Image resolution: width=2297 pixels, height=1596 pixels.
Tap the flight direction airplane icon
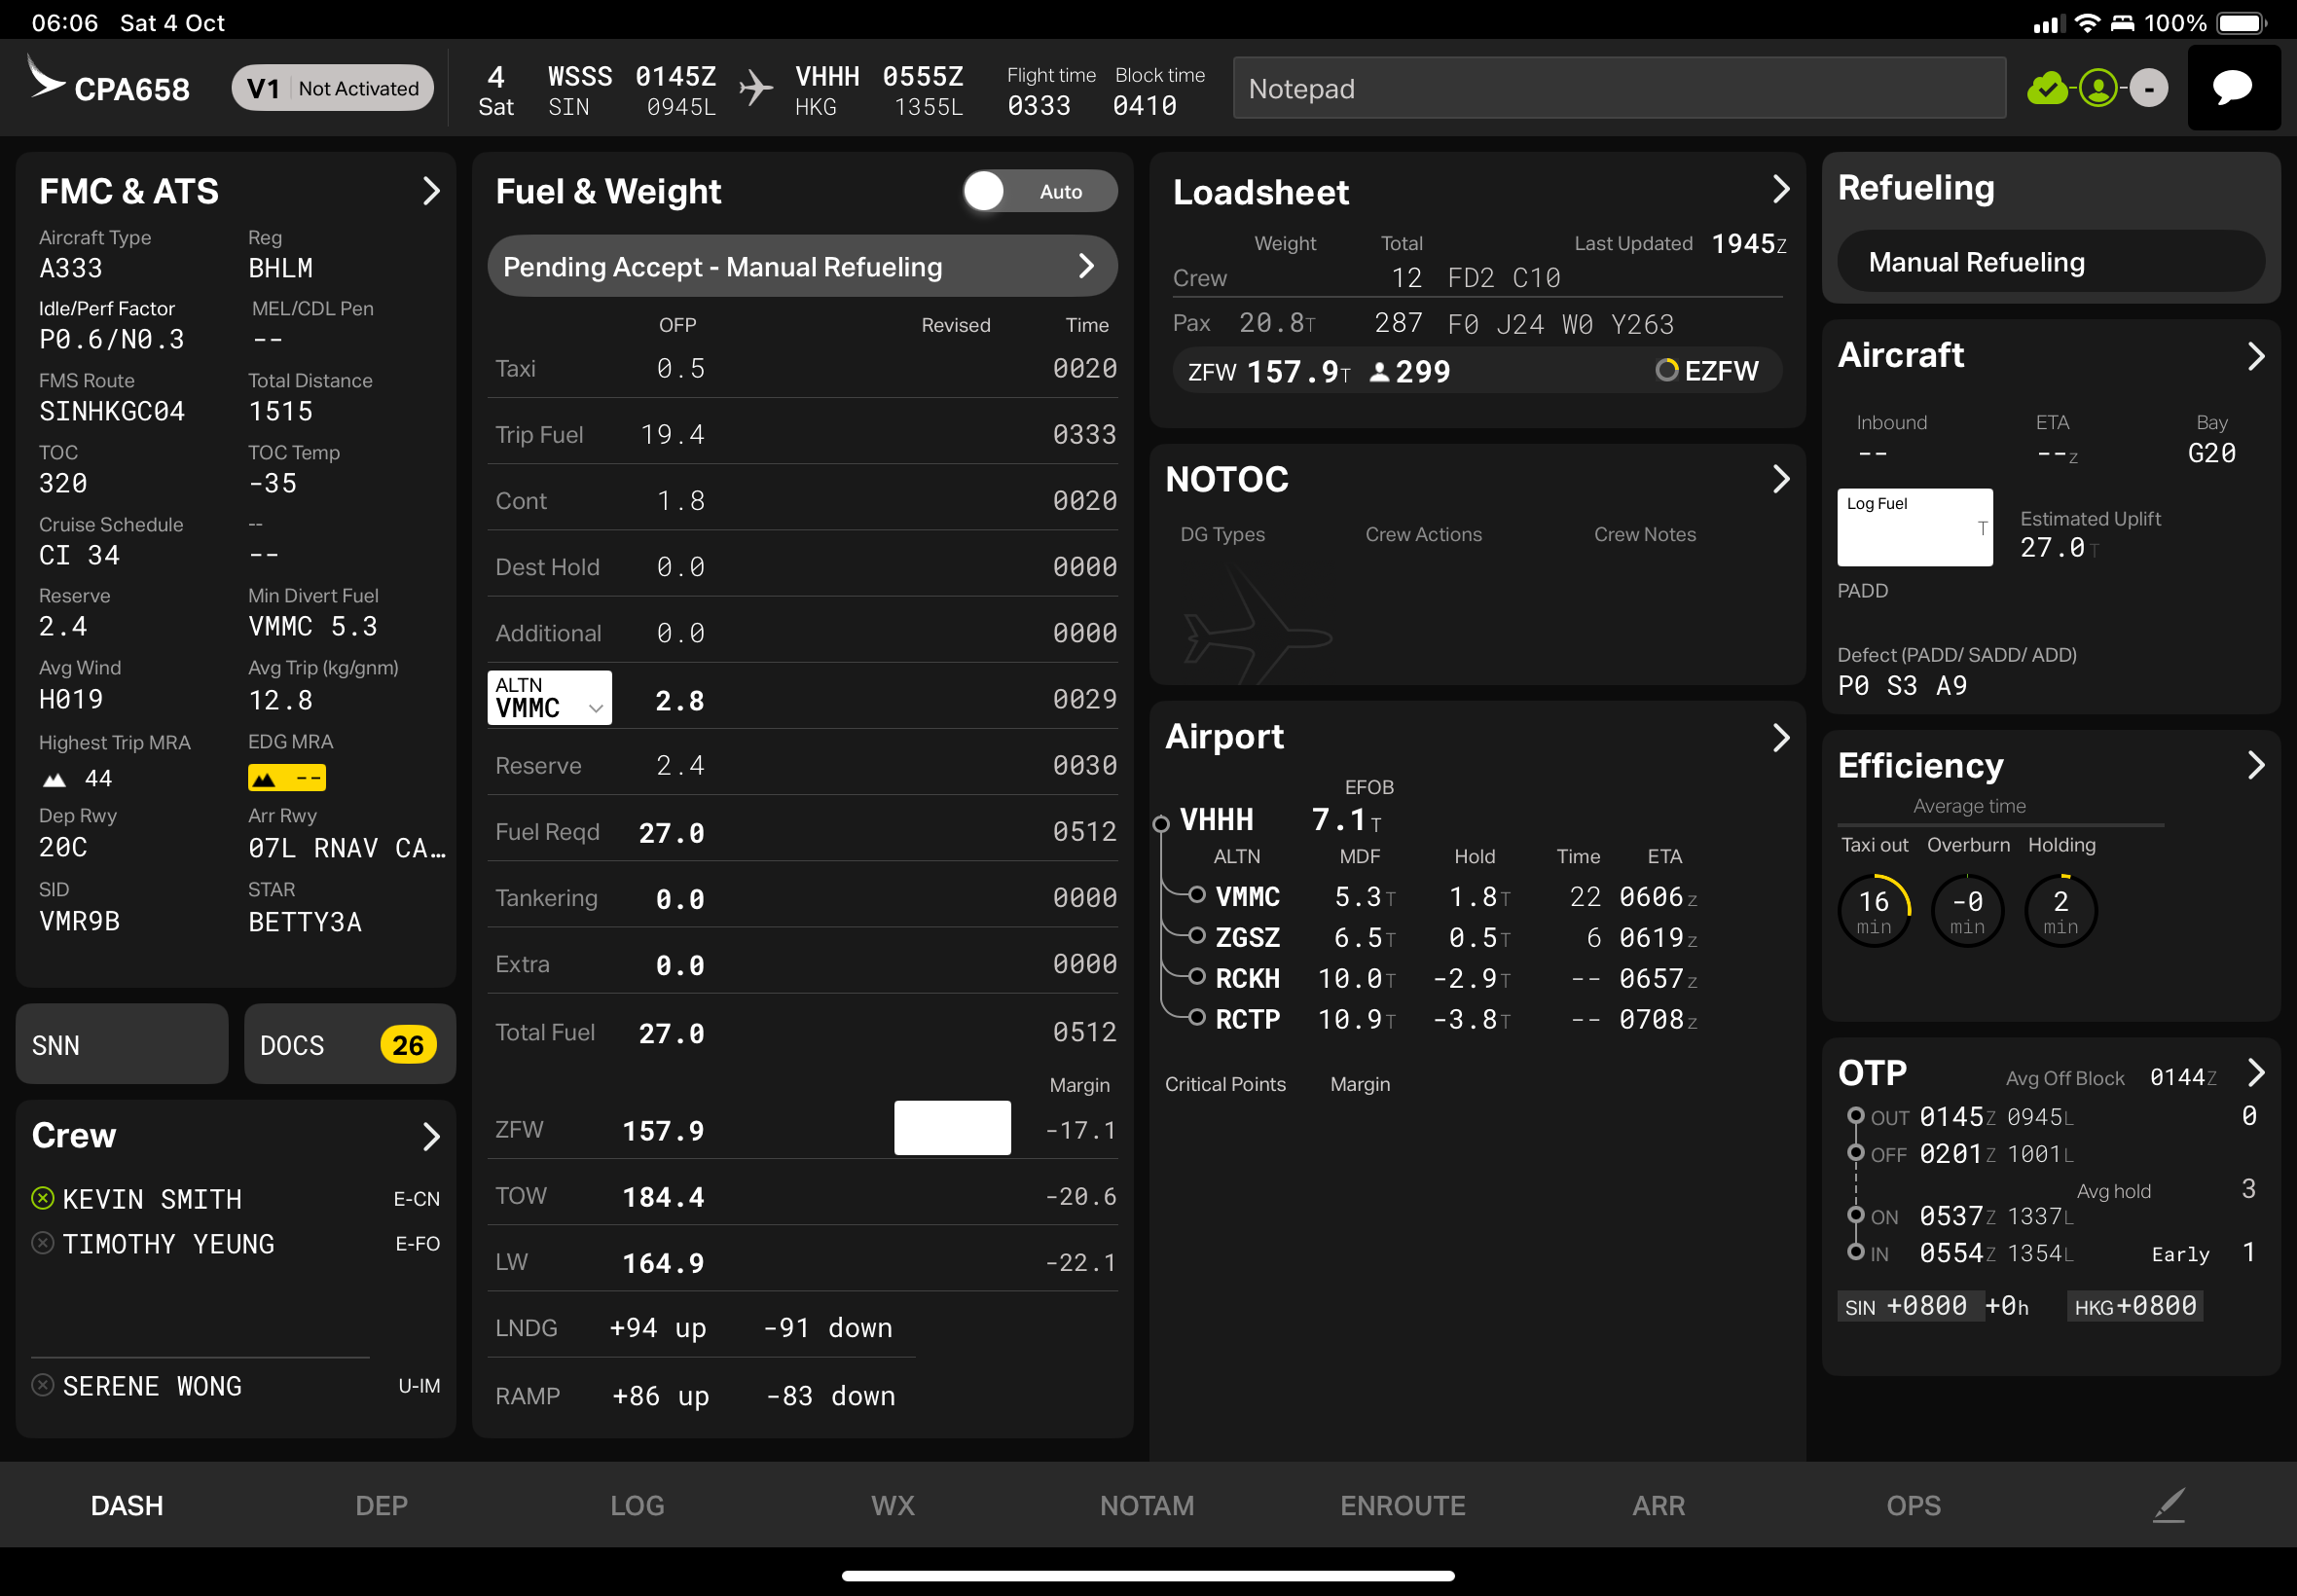[x=756, y=88]
